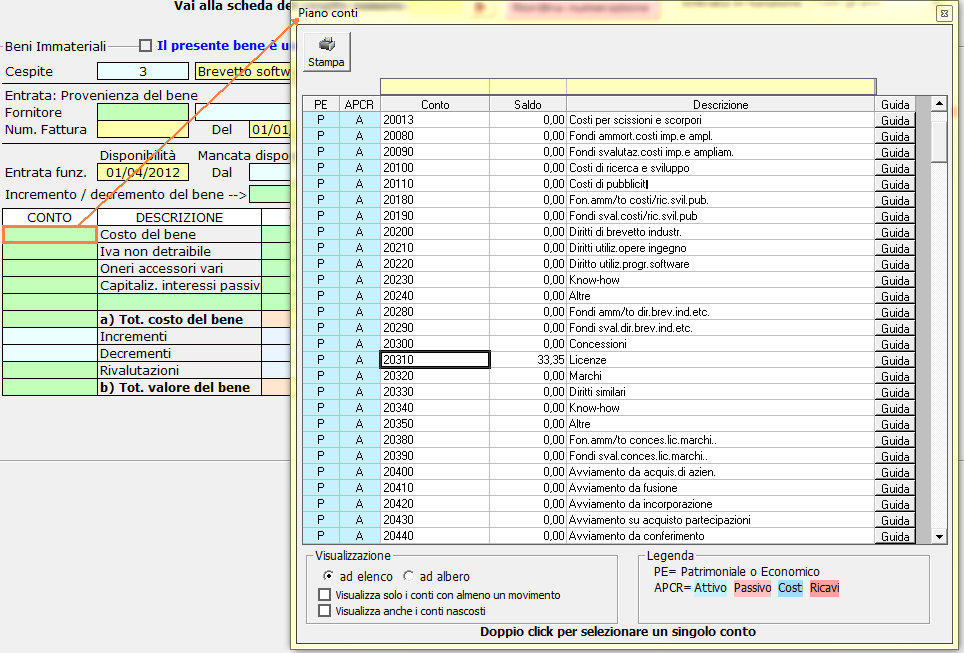Select account cell 20400
The image size is (964, 653).
coord(435,472)
